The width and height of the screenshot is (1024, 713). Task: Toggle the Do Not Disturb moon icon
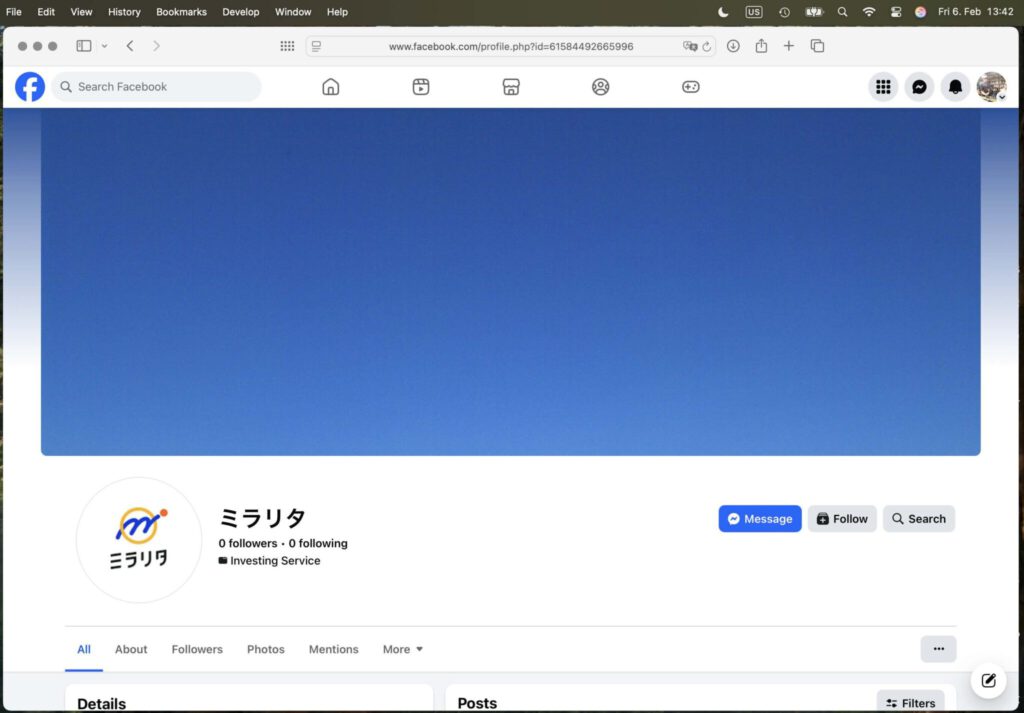(x=723, y=12)
